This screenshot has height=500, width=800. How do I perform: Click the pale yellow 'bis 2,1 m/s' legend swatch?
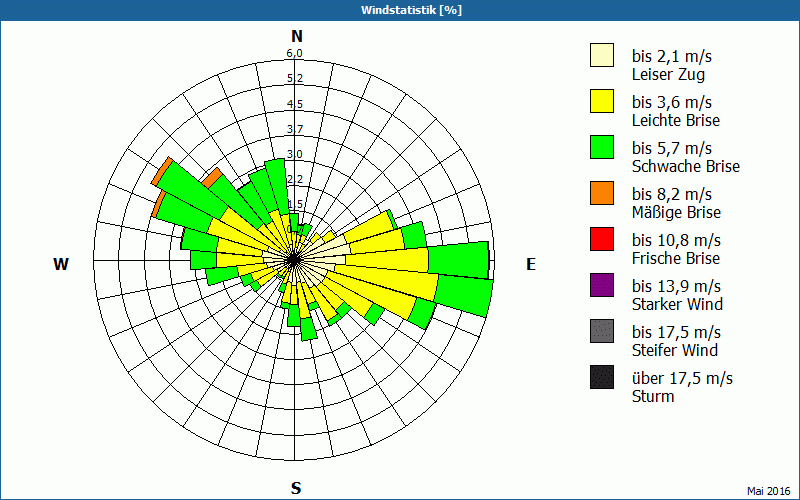pyautogui.click(x=602, y=56)
